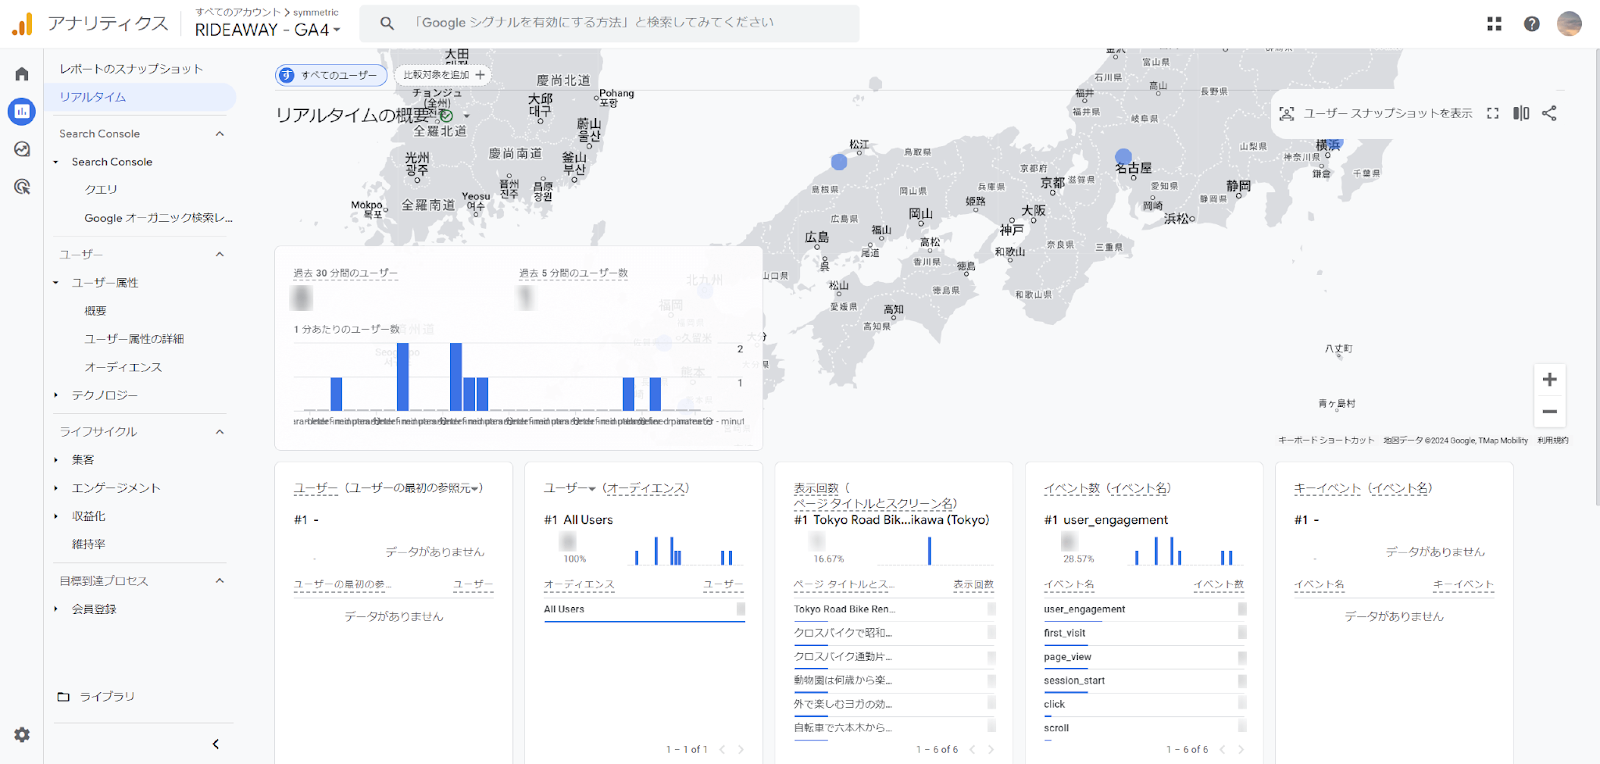Click the realtime status check icon
Image resolution: width=1600 pixels, height=764 pixels.
[x=446, y=116]
